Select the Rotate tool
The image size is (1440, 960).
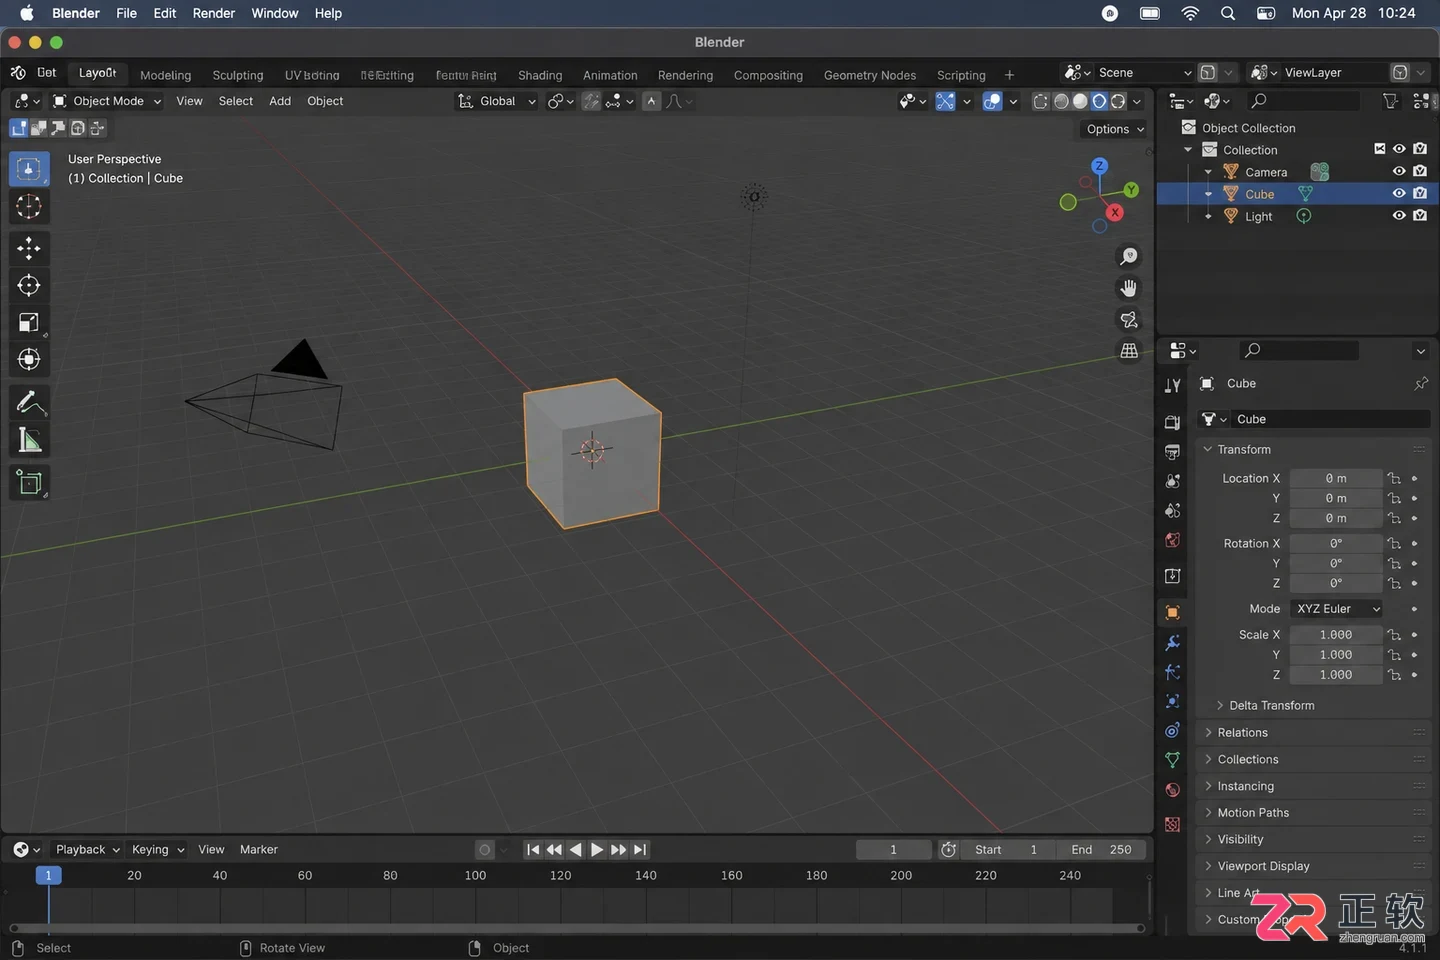[29, 286]
